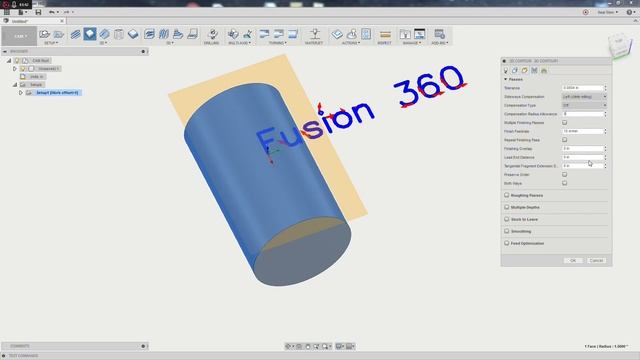Image resolution: width=640 pixels, height=360 pixels.
Task: Open the Sideways Compensation dropdown
Action: [x=584, y=97]
